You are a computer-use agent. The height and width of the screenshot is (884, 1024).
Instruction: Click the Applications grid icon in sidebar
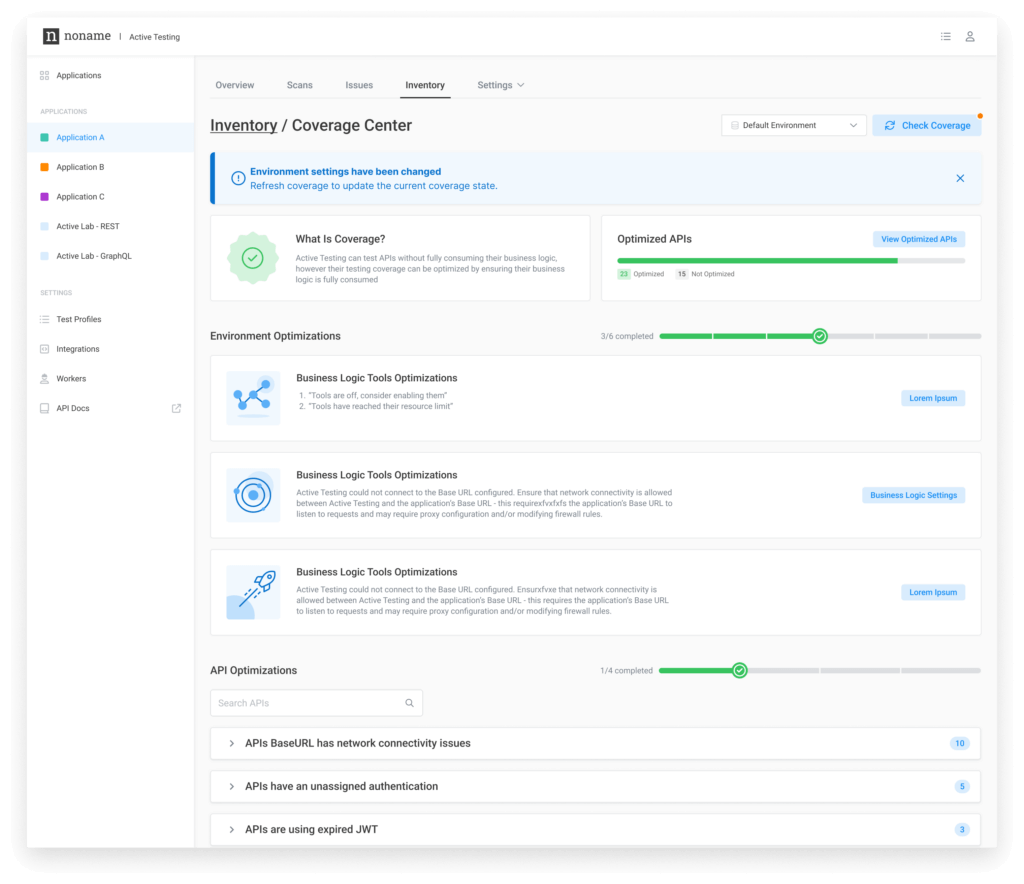(44, 76)
